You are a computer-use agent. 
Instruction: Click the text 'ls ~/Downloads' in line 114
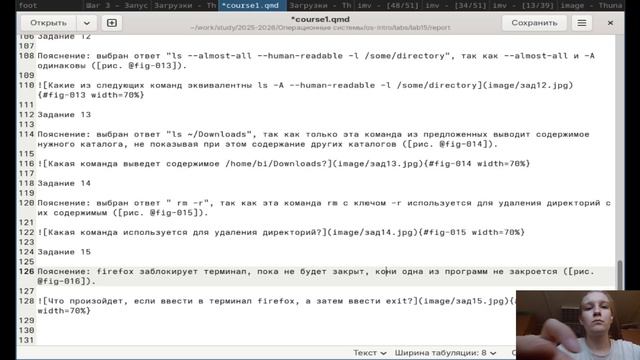point(209,134)
